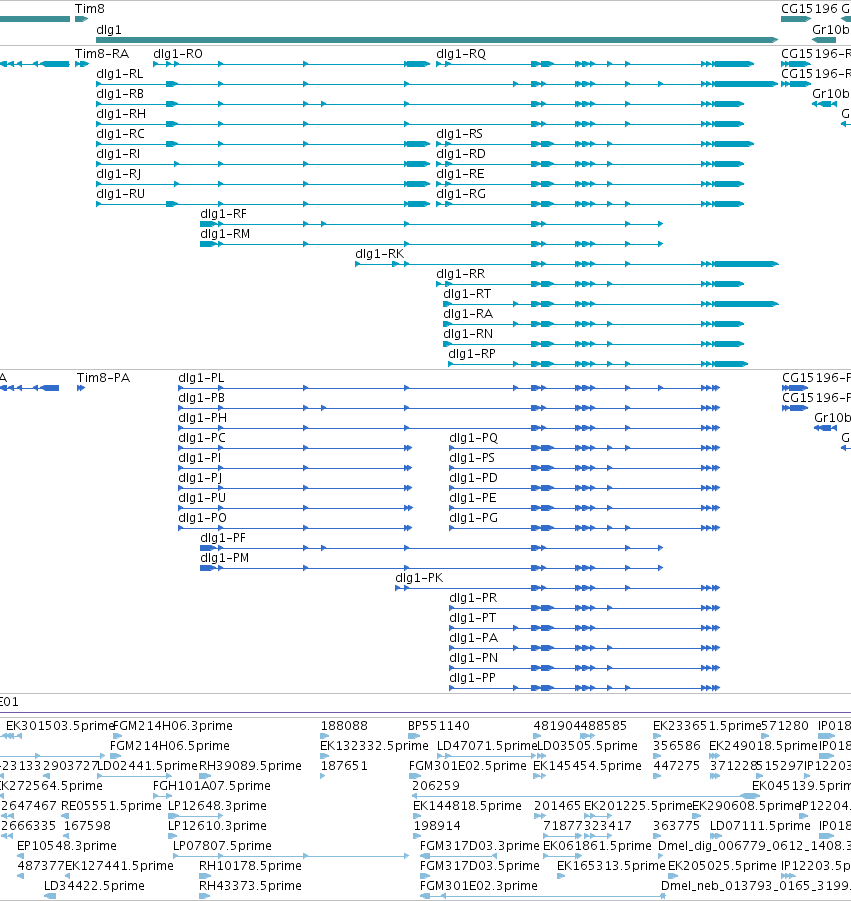Click the dlg1-PU protein label
The width and height of the screenshot is (851, 901).
[202, 498]
